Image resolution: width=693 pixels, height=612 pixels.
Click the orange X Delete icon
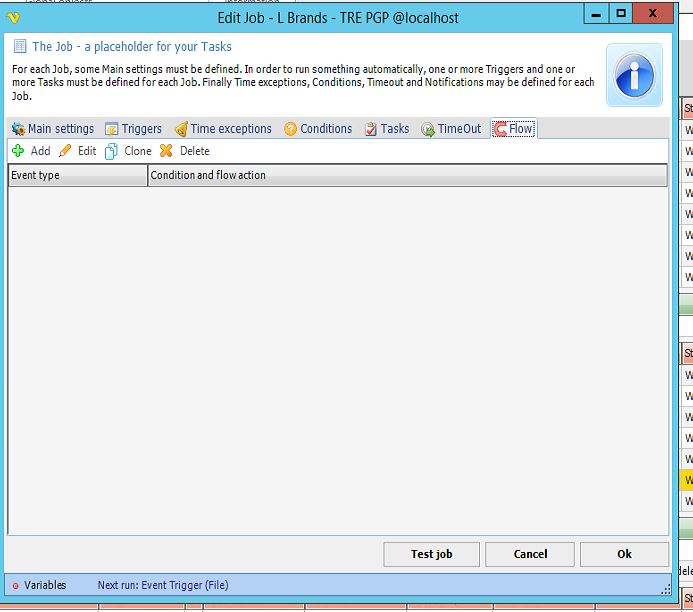pos(166,151)
